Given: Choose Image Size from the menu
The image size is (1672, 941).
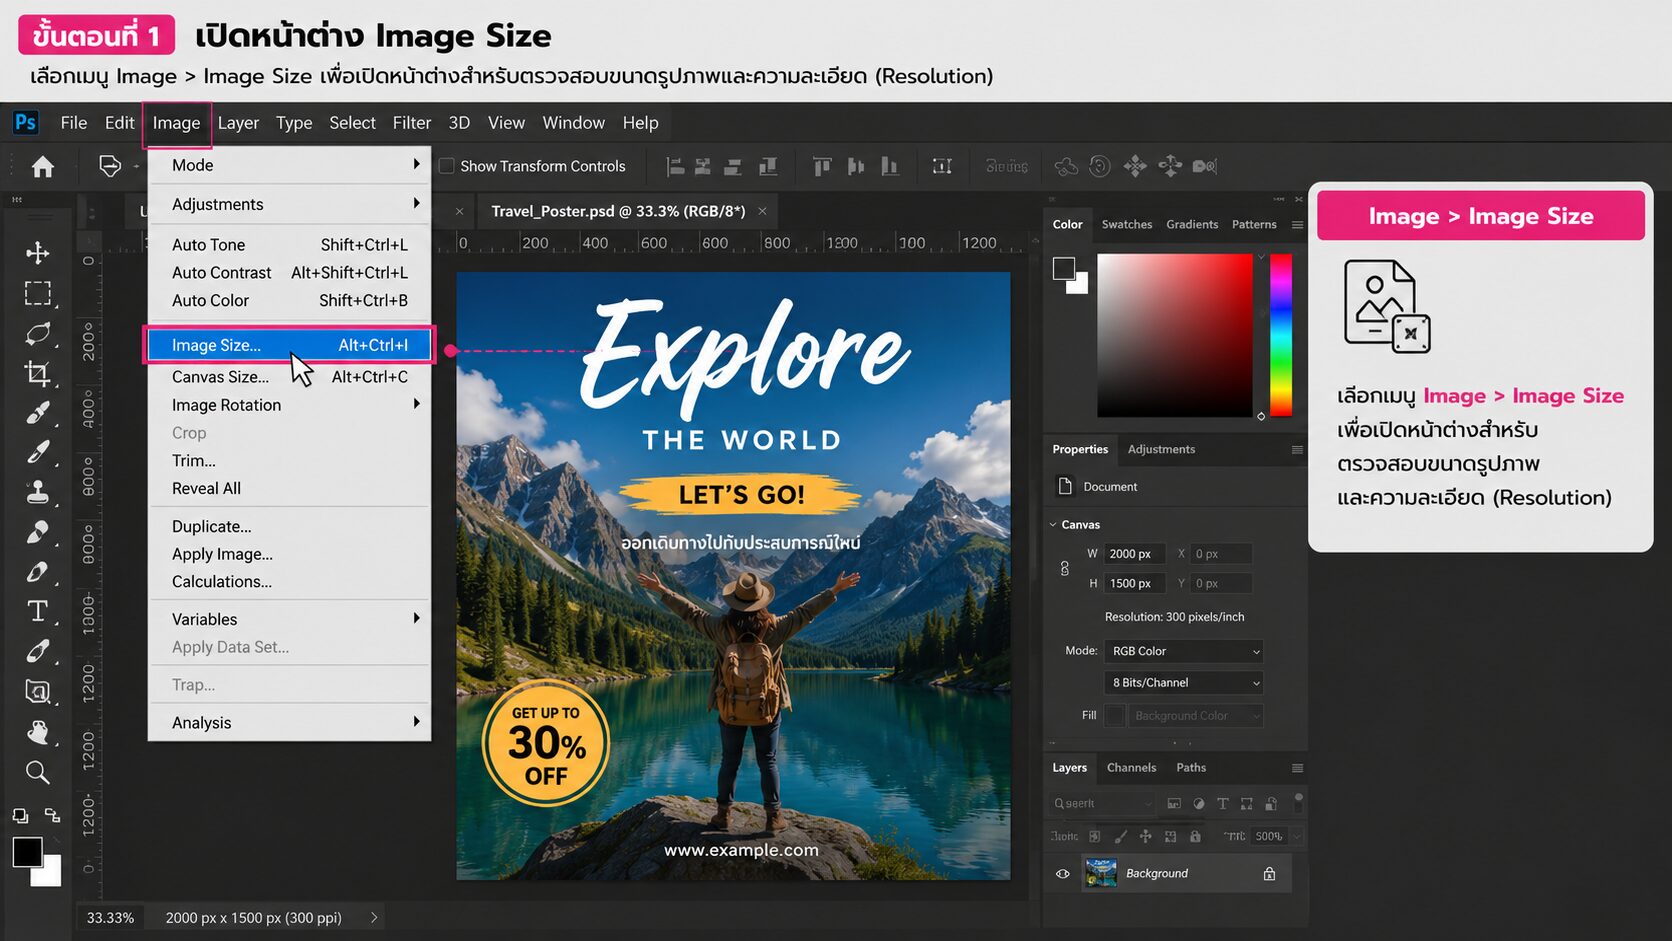Looking at the screenshot, I should click(290, 345).
